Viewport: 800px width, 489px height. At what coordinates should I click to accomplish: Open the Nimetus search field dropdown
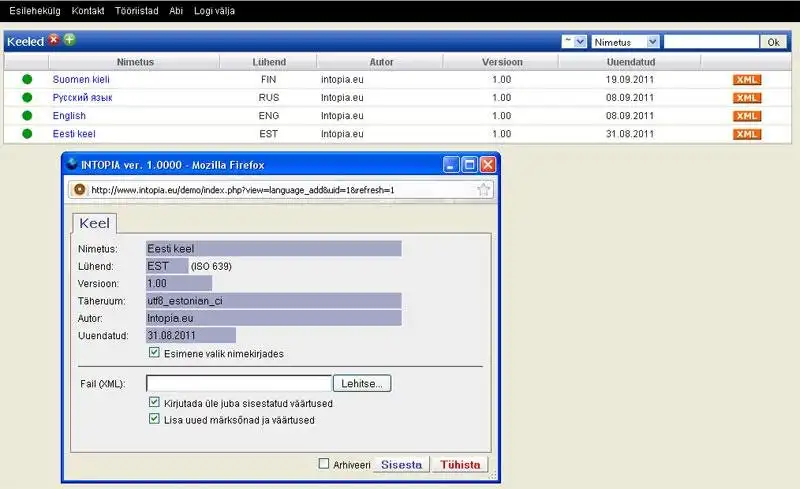pos(626,42)
